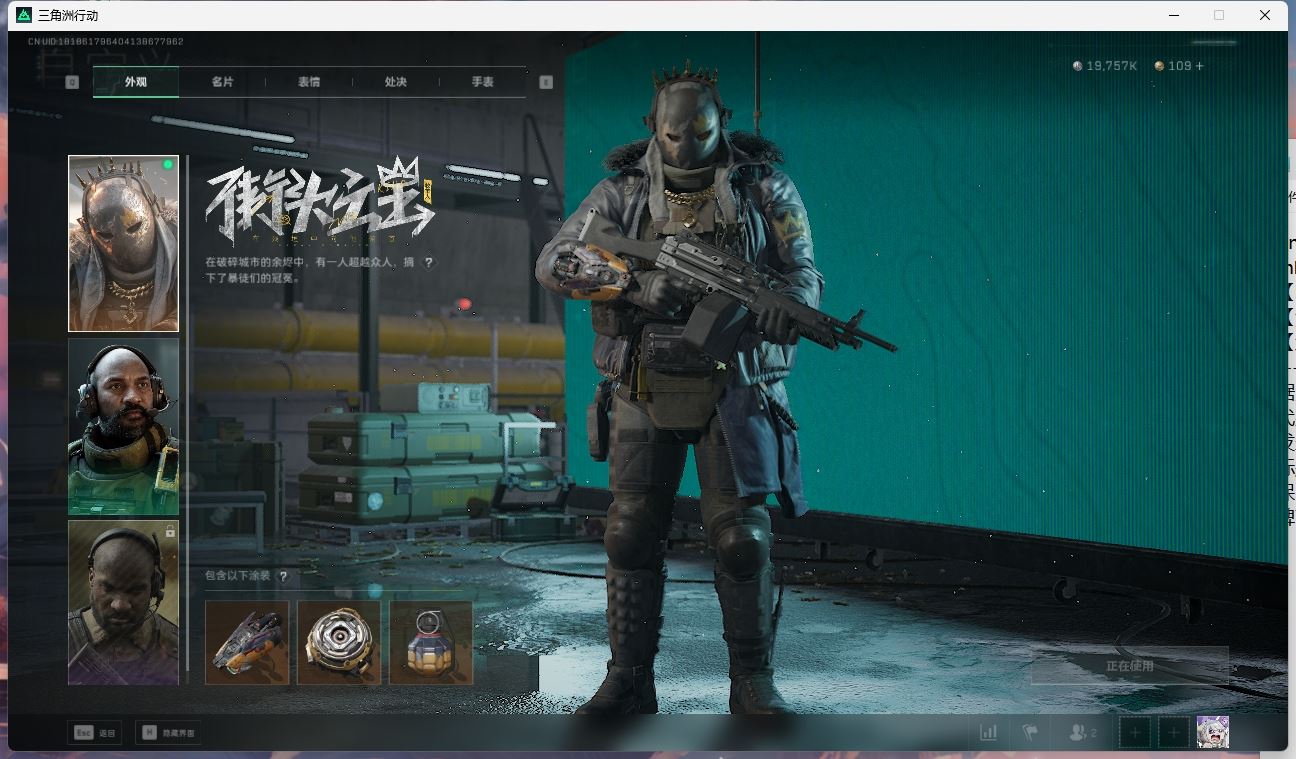Select the 处决 tab
This screenshot has height=759, width=1296.
(396, 82)
